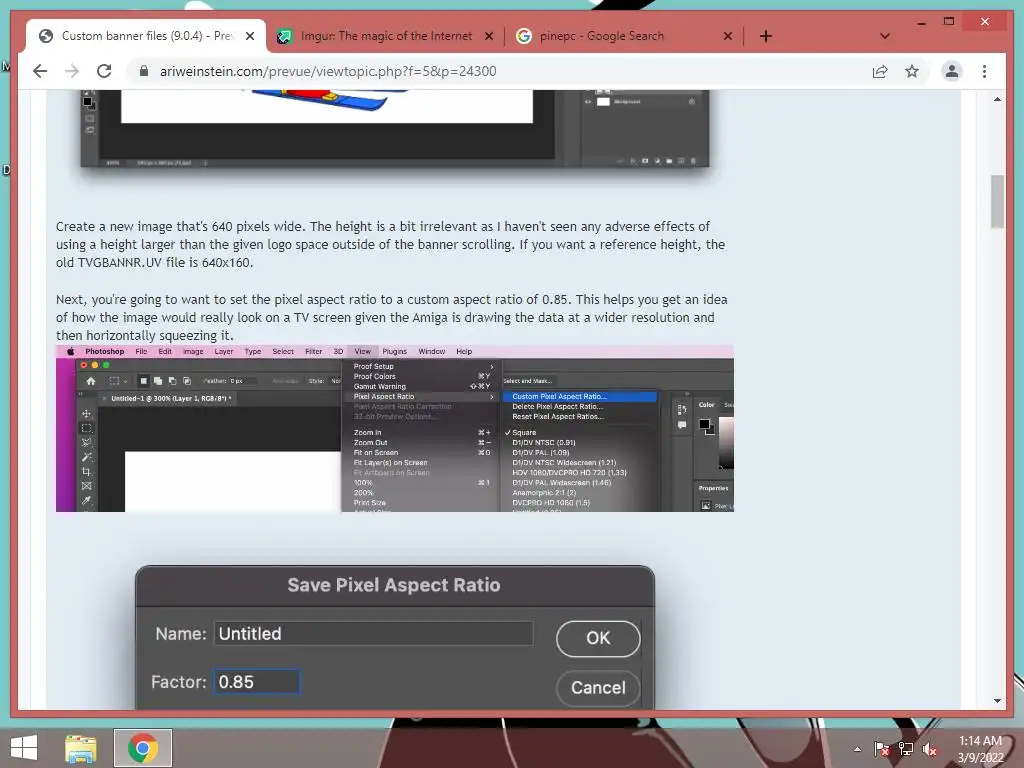Click Pixel Aspect Ratio item in screenshot menu
This screenshot has height=768, width=1024.
423,396
